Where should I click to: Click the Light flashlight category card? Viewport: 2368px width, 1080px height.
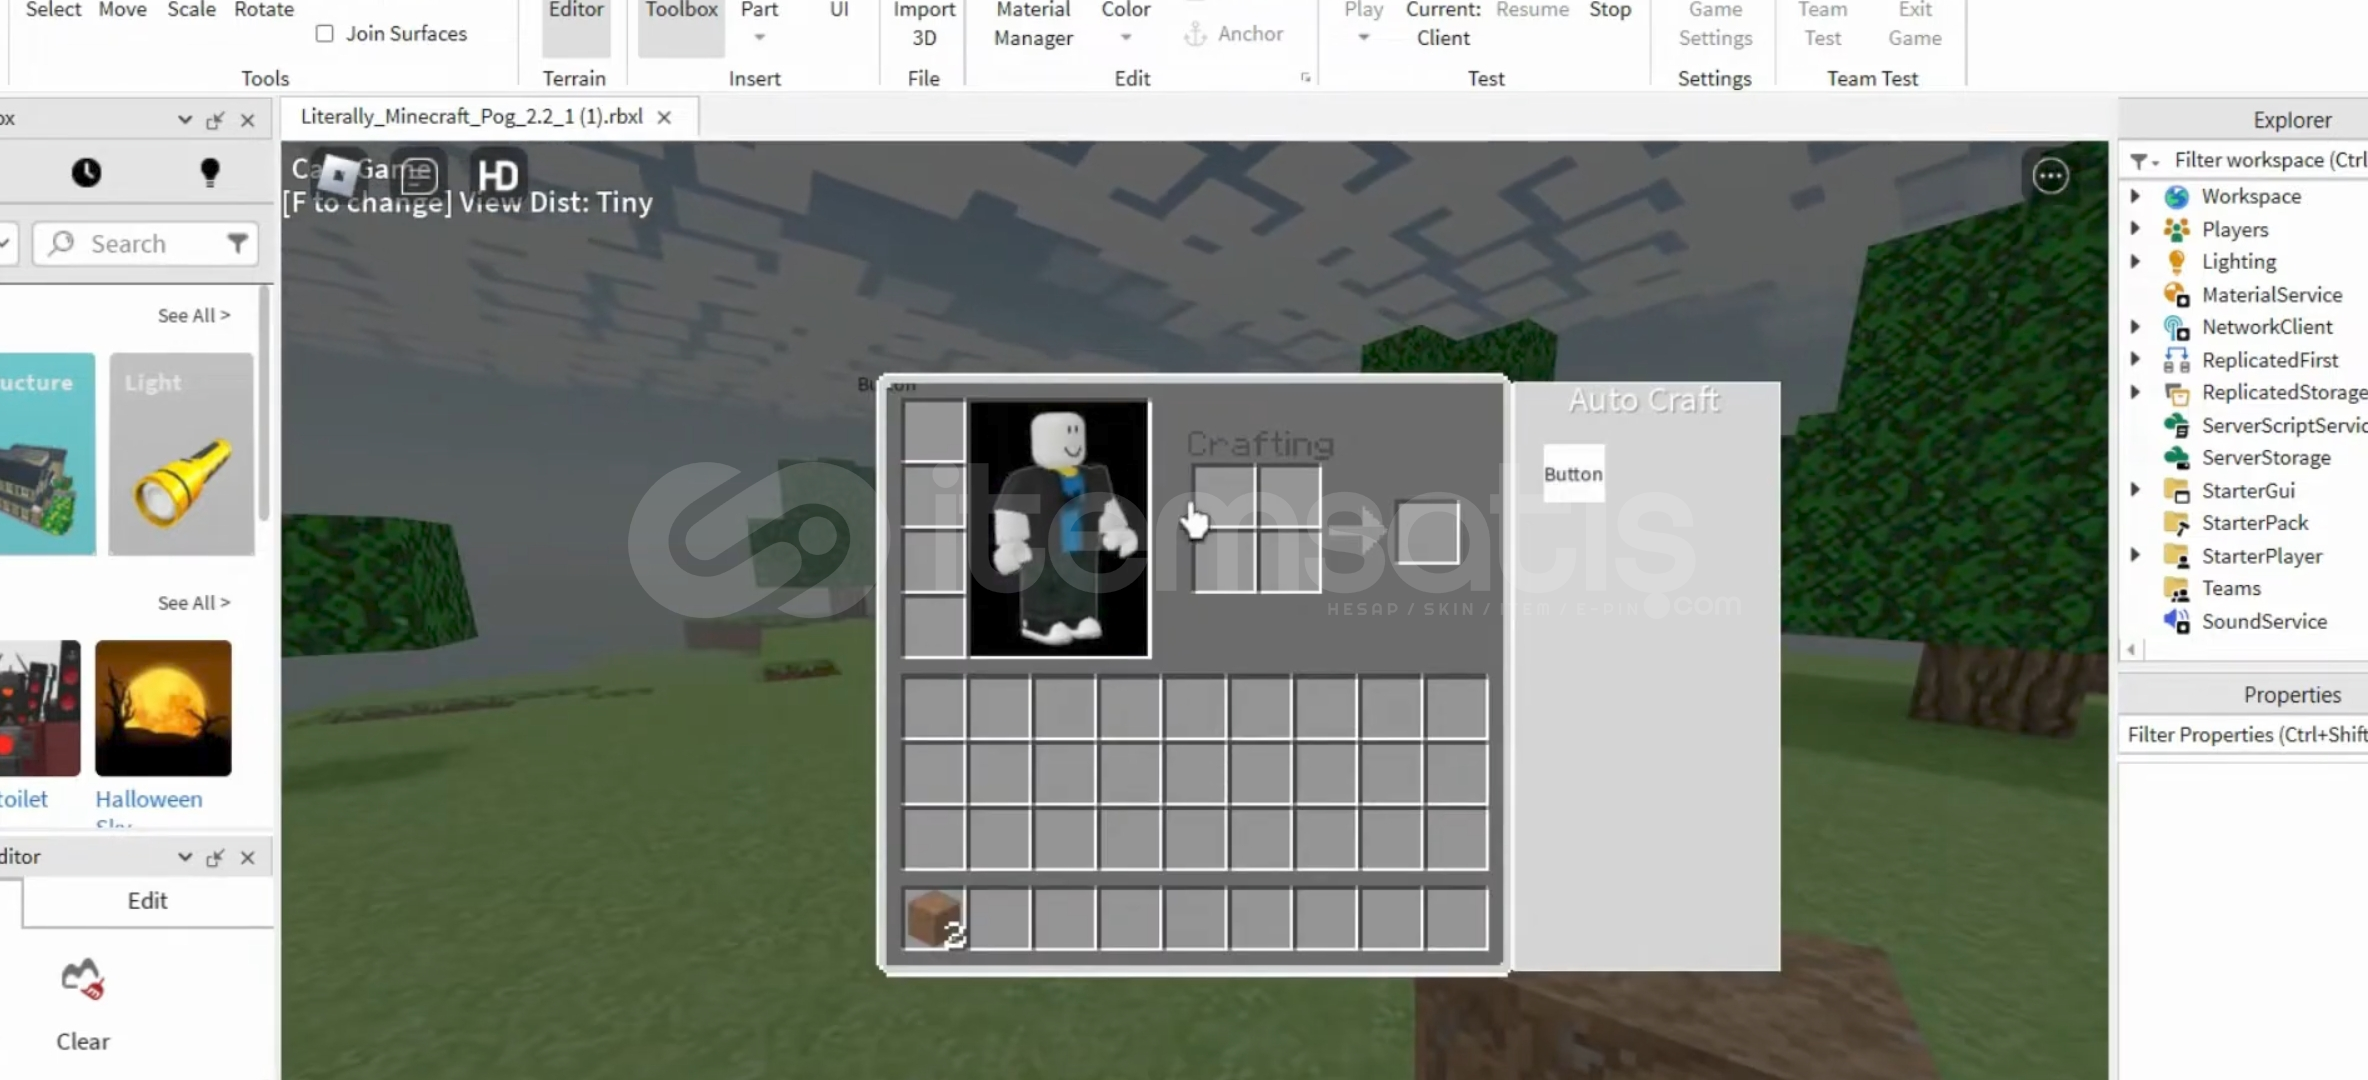[x=181, y=454]
